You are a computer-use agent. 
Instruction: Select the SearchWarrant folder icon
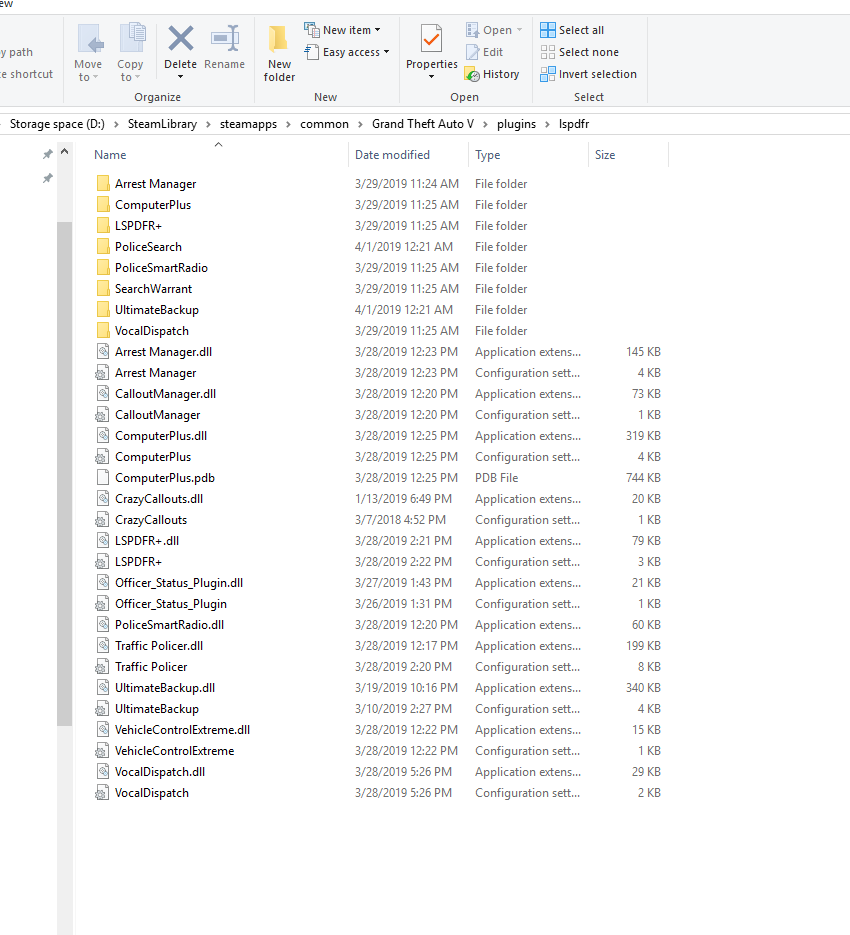click(103, 289)
